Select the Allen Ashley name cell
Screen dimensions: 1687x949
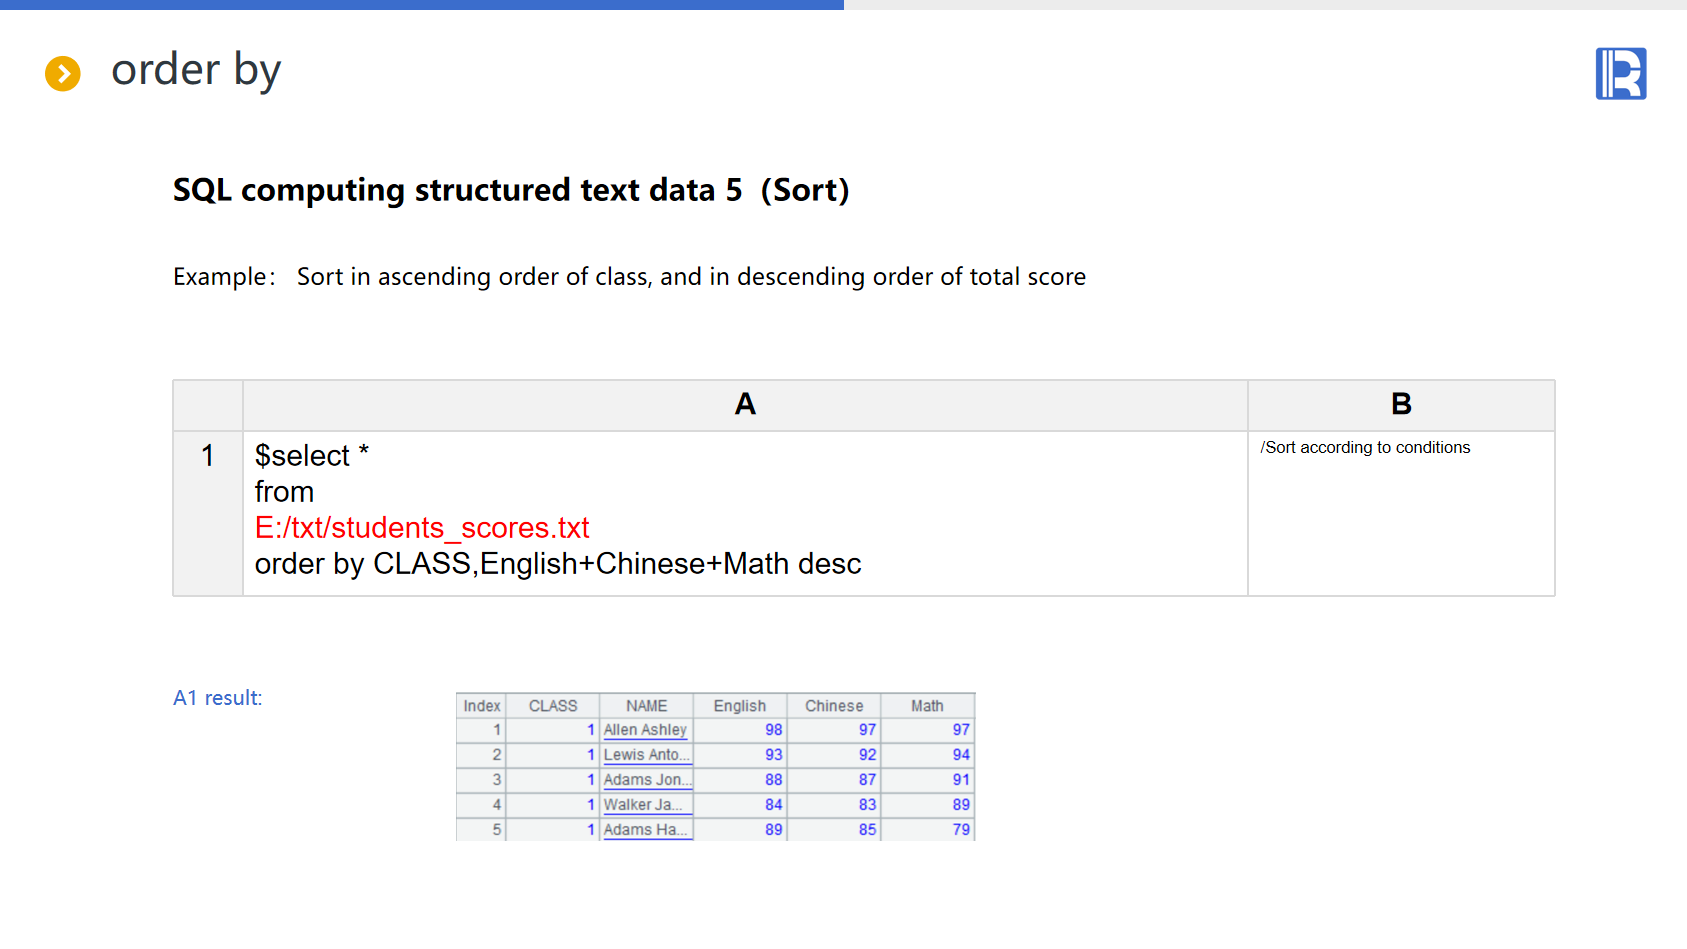tap(645, 730)
